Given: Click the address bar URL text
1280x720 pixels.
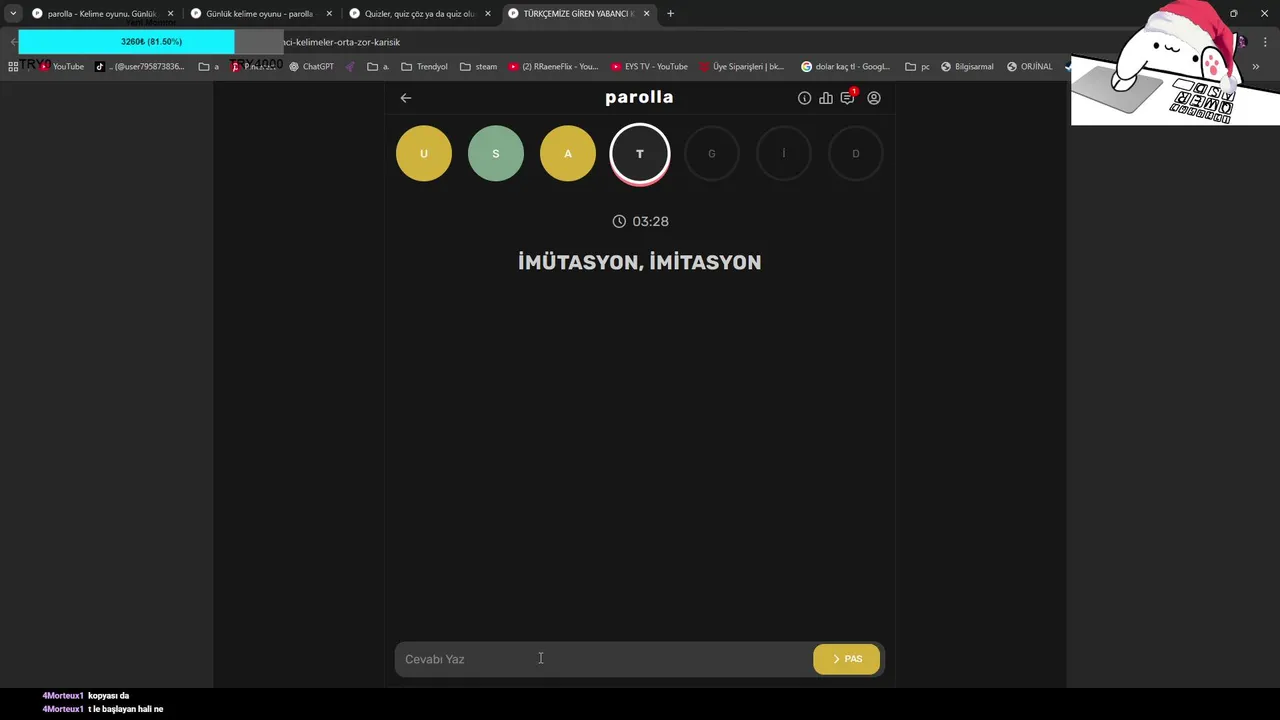Looking at the screenshot, I should 342,42.
